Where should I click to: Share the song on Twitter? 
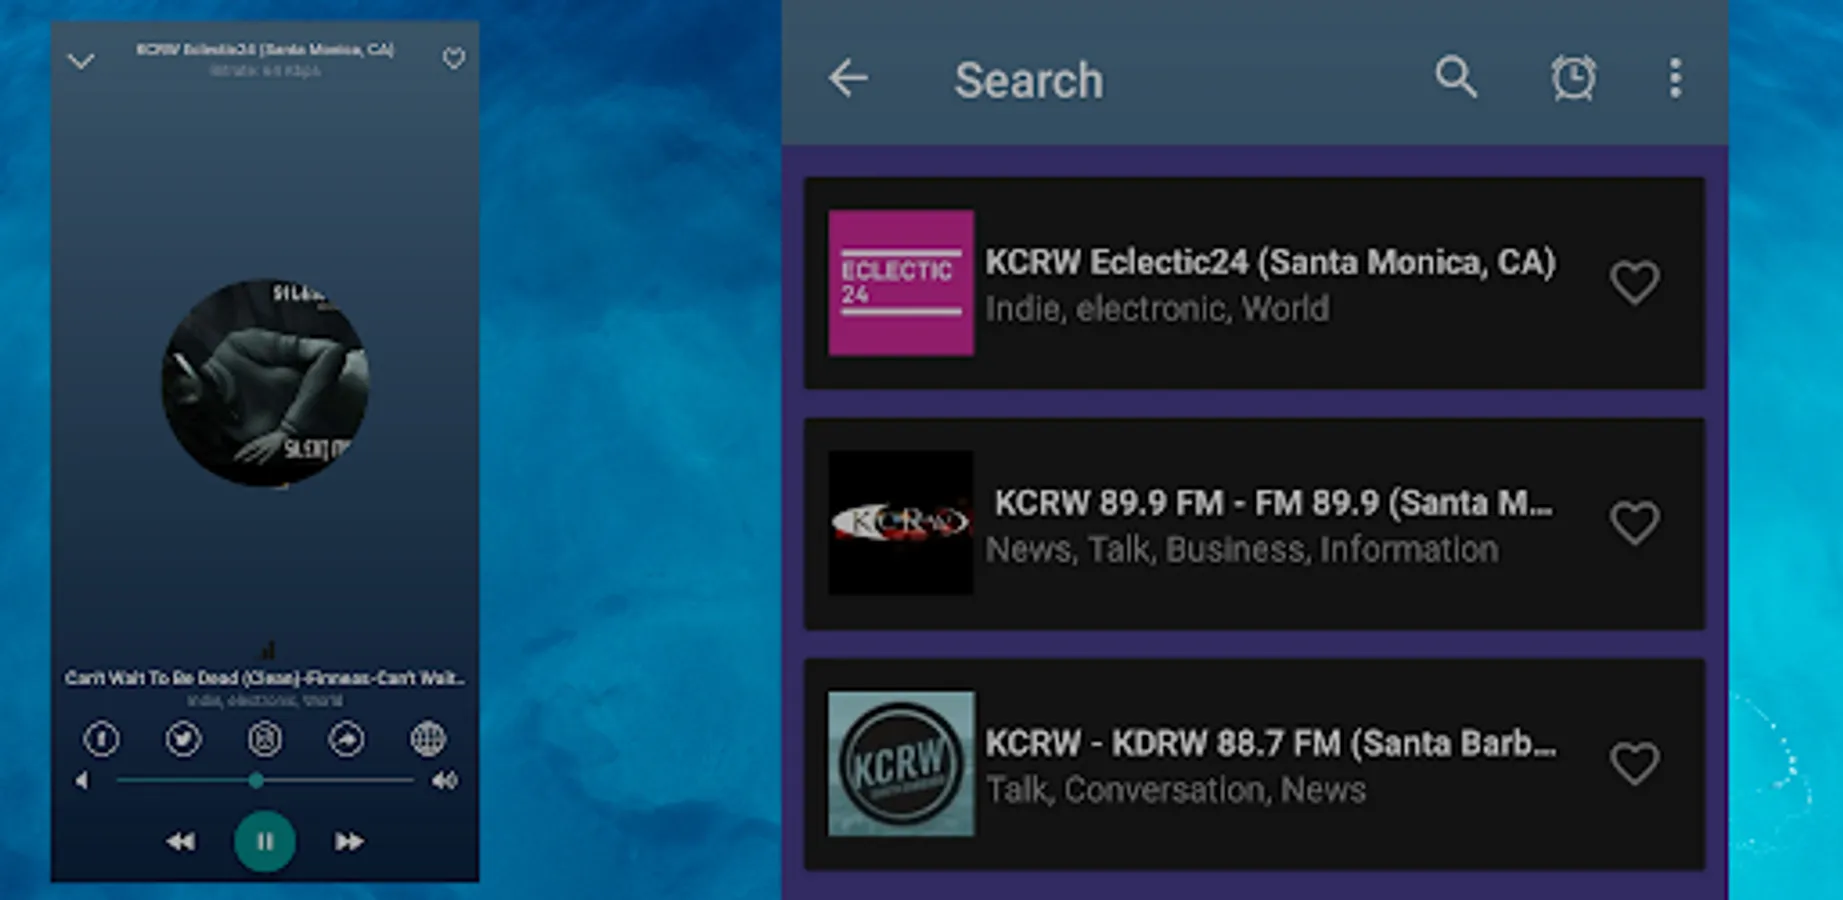tap(183, 739)
